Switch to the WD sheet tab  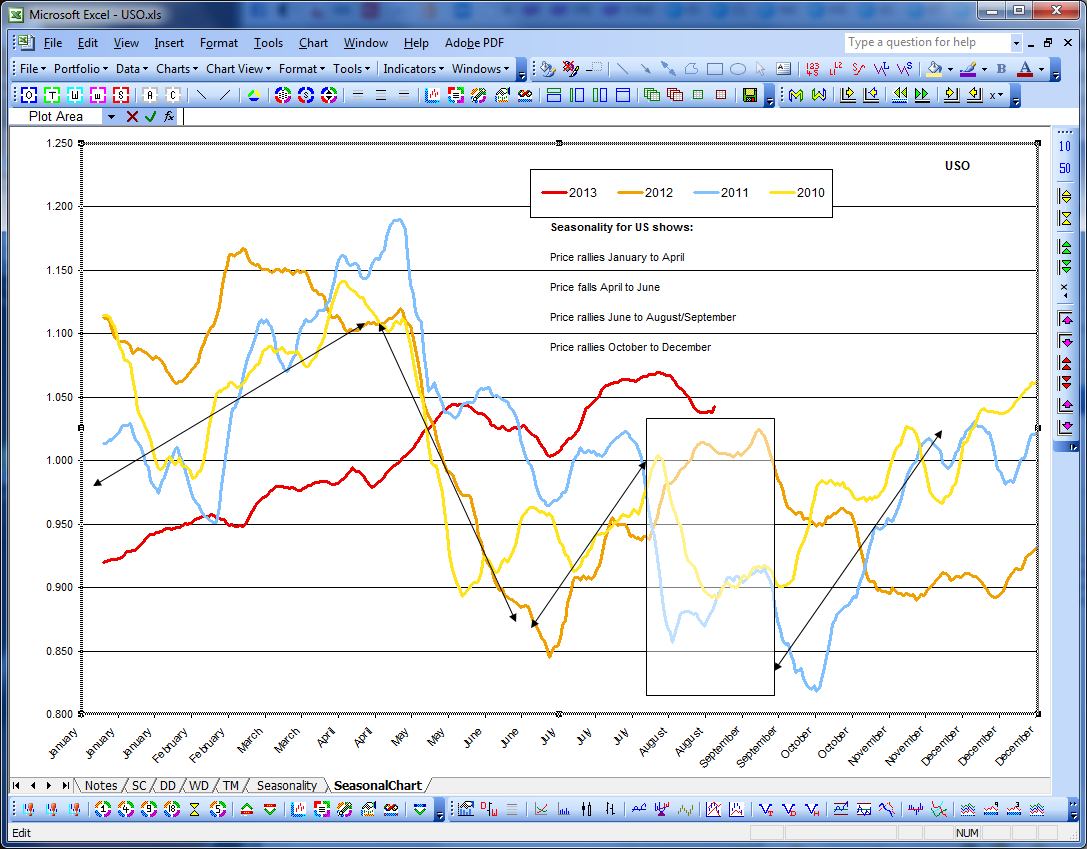click(199, 785)
